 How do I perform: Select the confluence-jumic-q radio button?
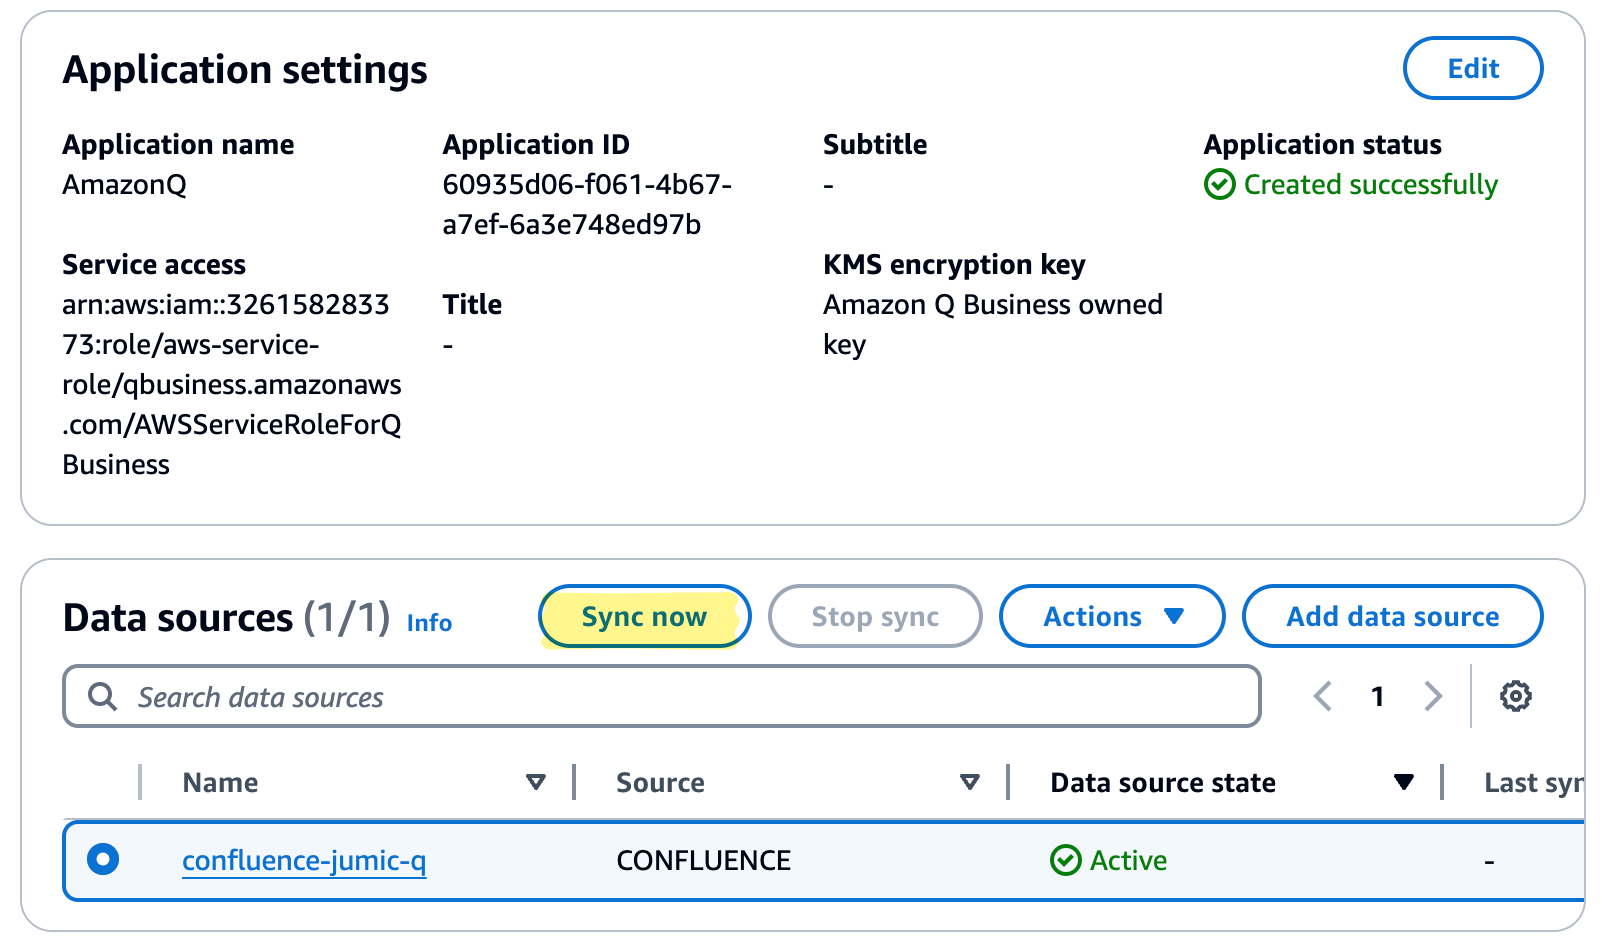103,859
